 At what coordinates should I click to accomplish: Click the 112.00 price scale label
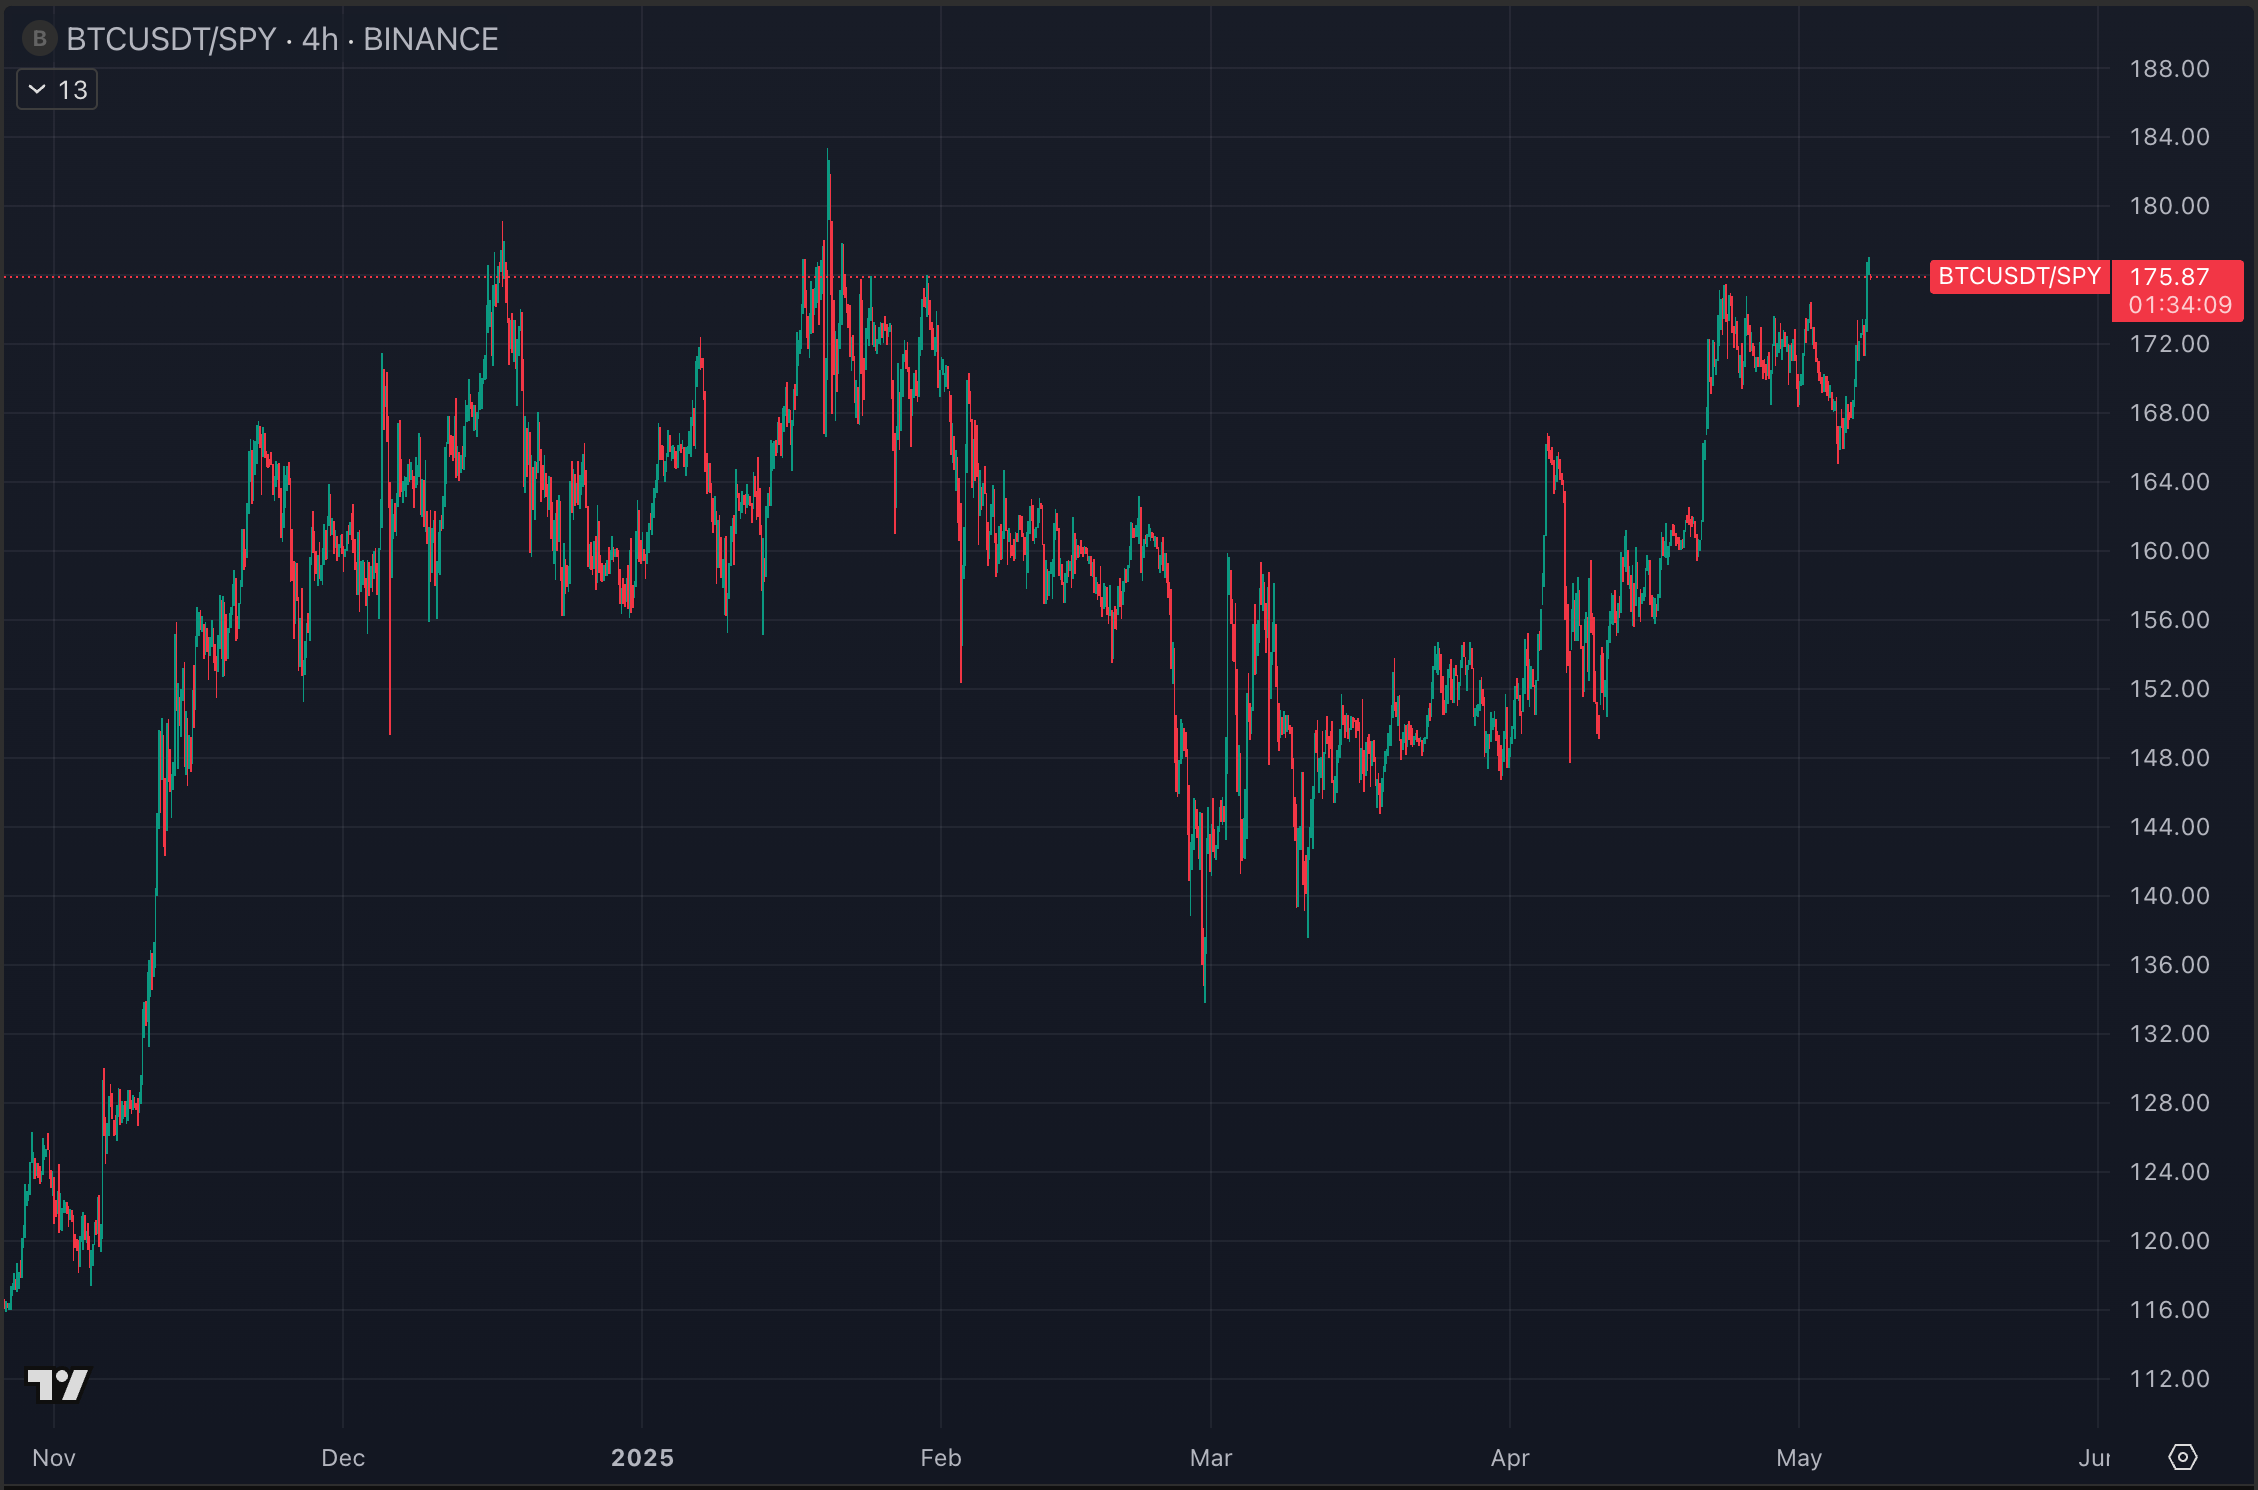[x=2169, y=1378]
